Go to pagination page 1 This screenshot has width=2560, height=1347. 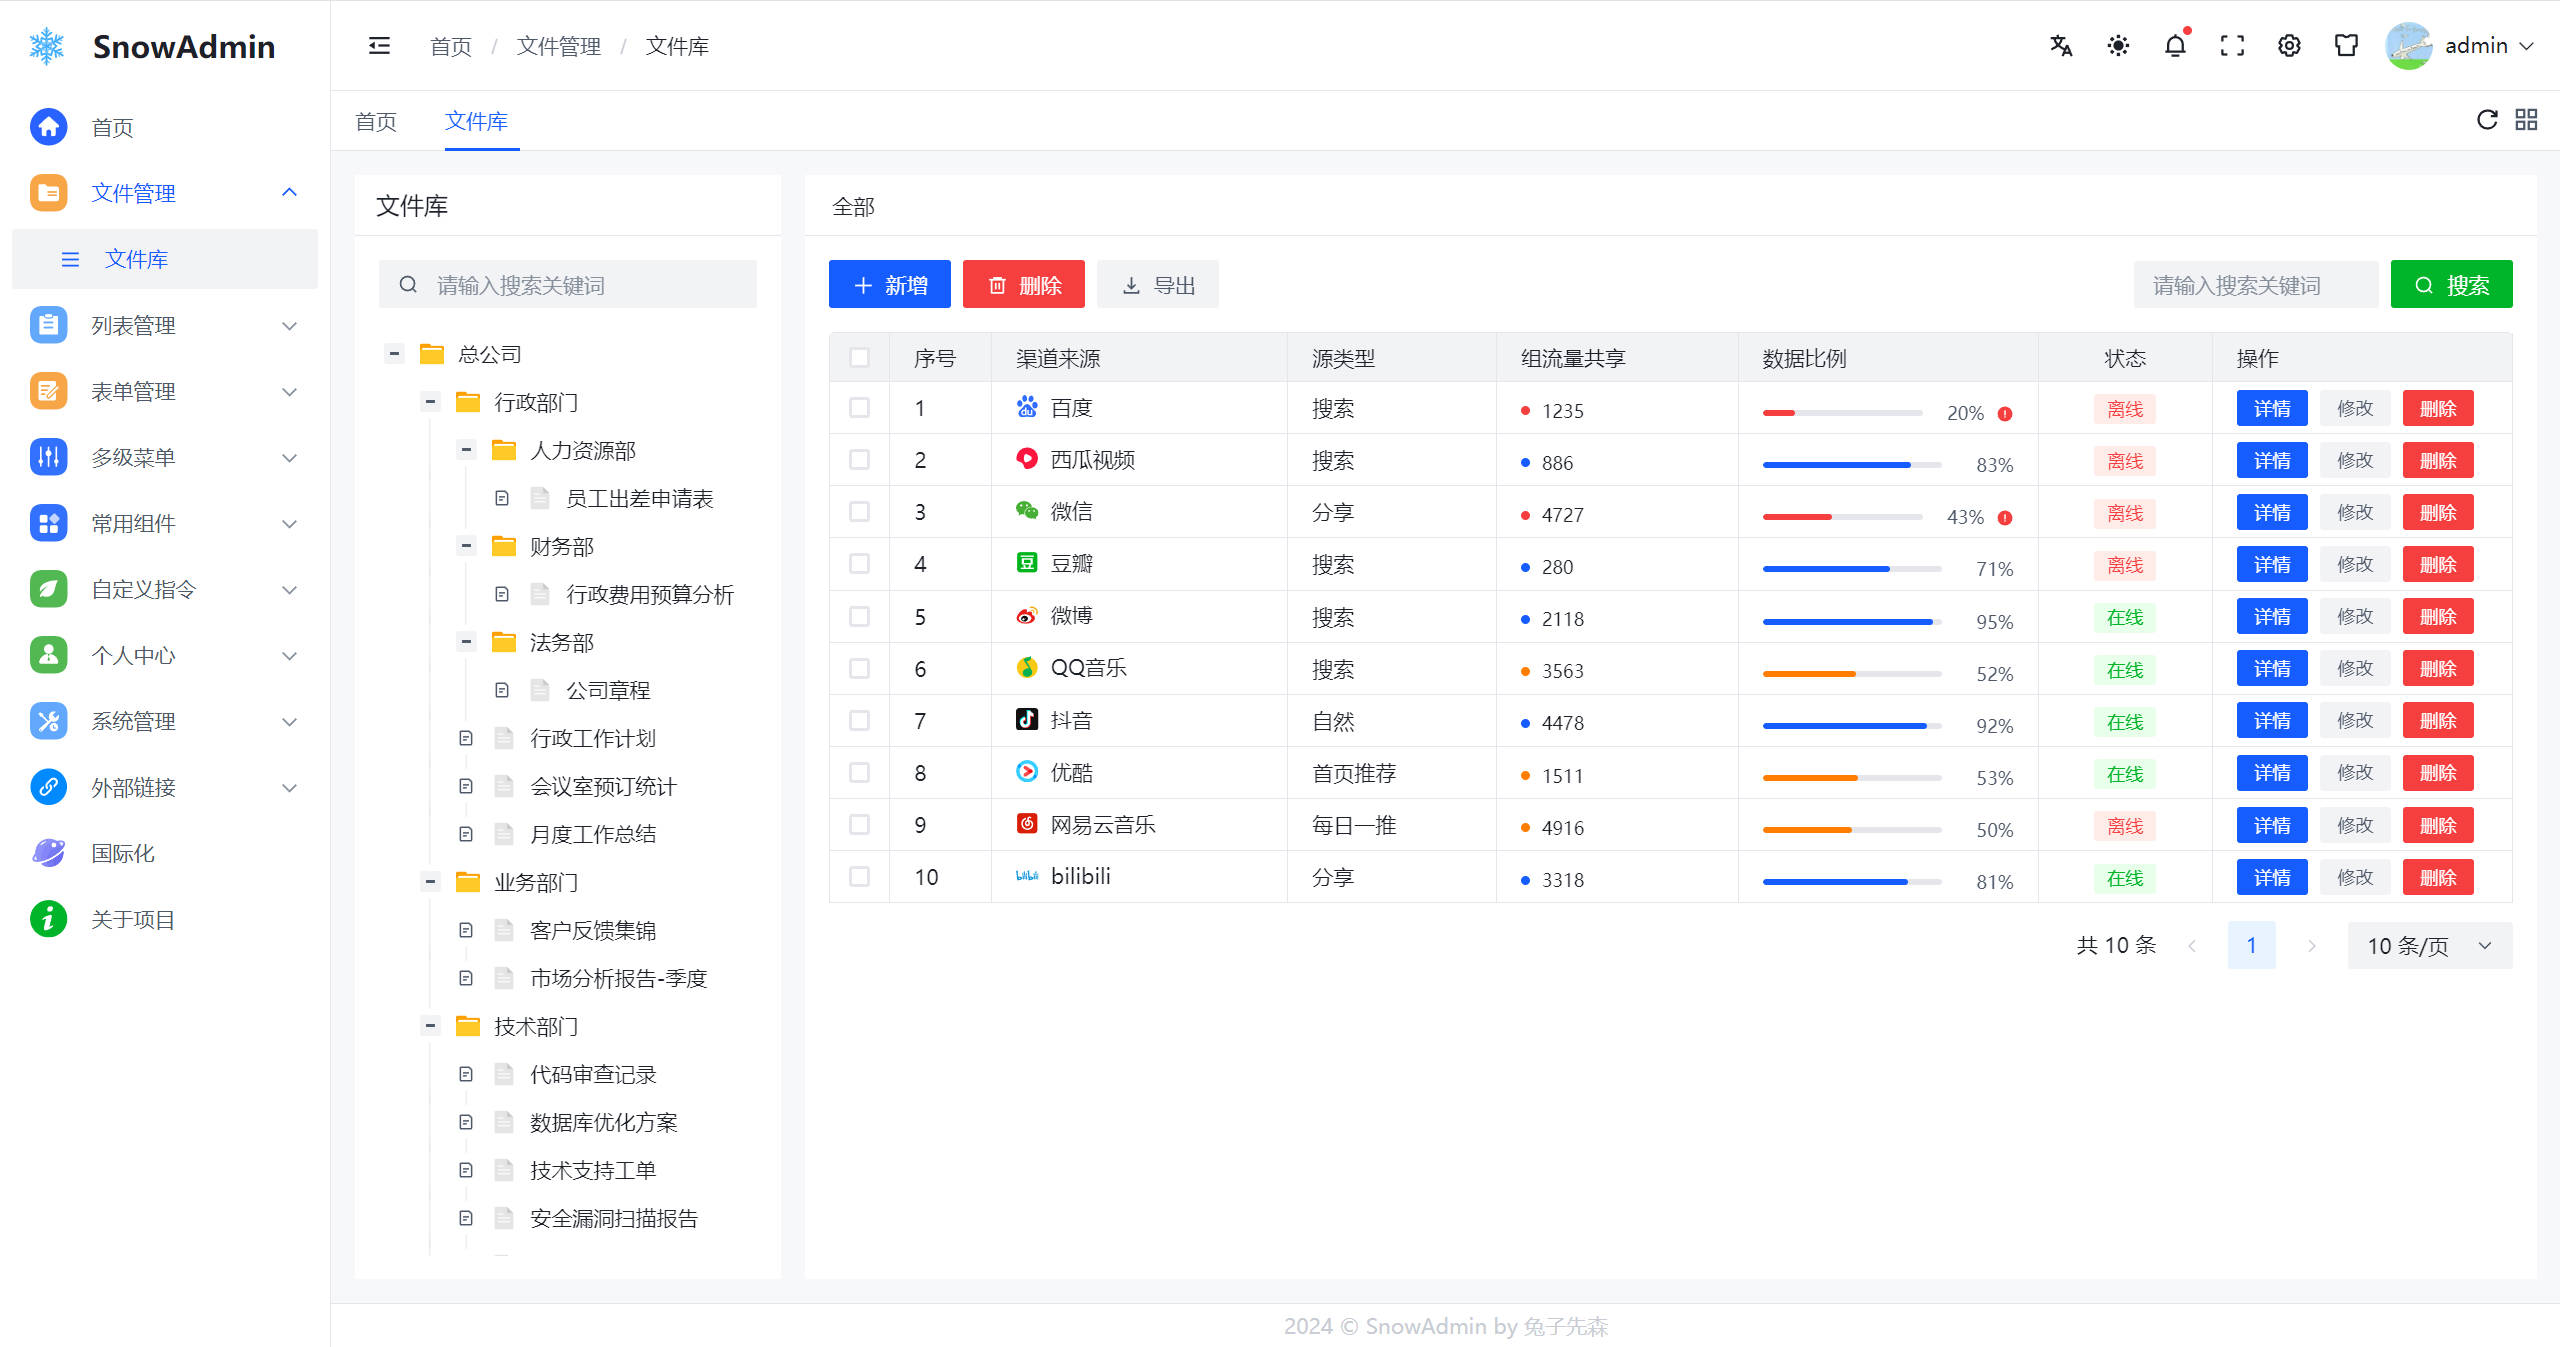point(2252,945)
